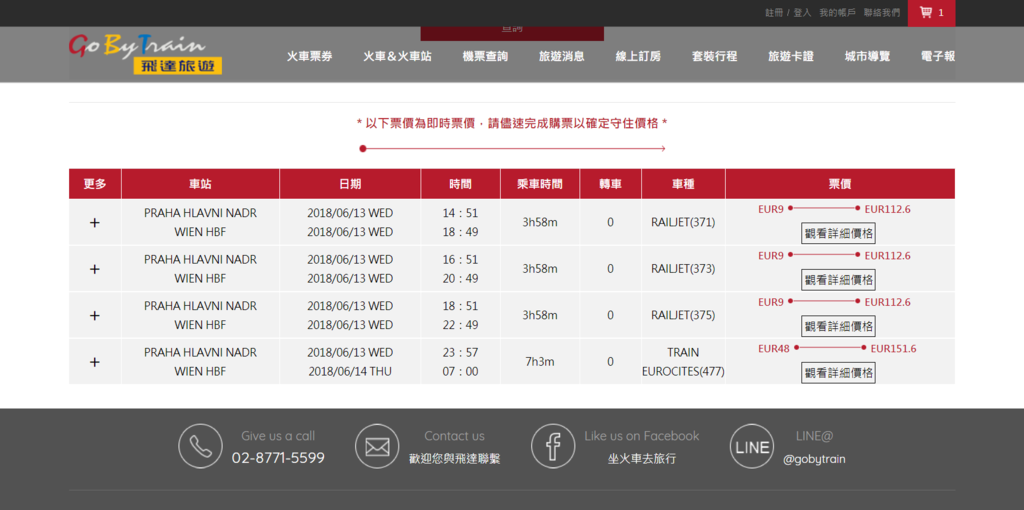Expand the RAILJET(371) row plus sign

click(95, 223)
